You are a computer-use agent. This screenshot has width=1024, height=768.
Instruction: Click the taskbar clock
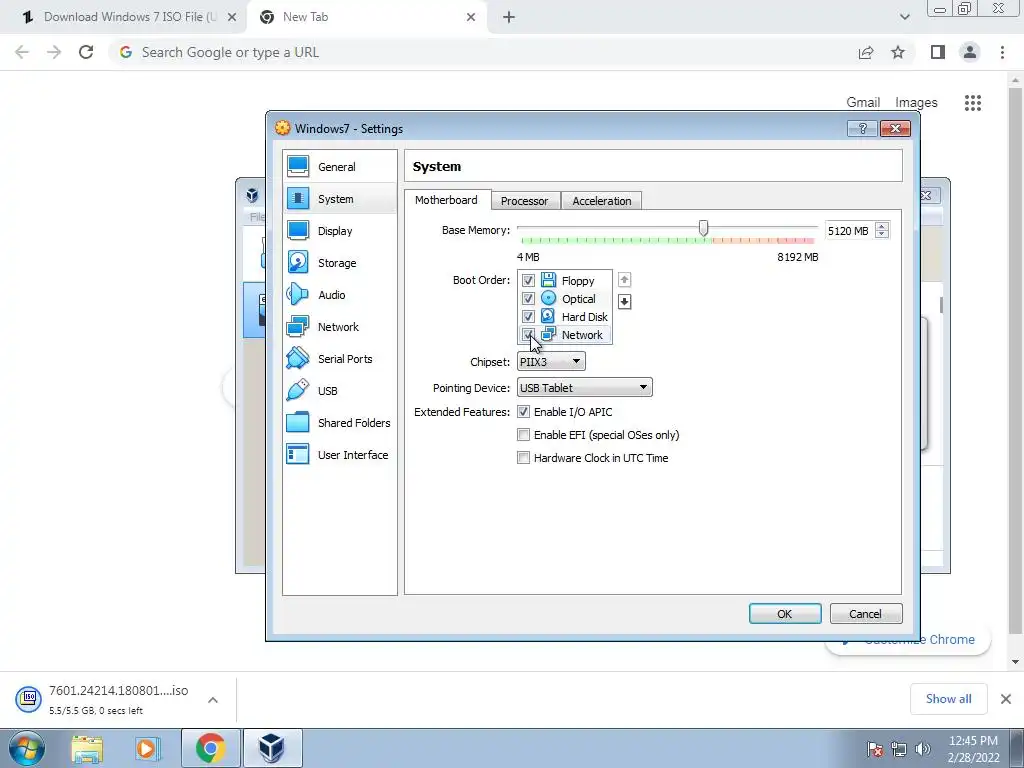[973, 749]
